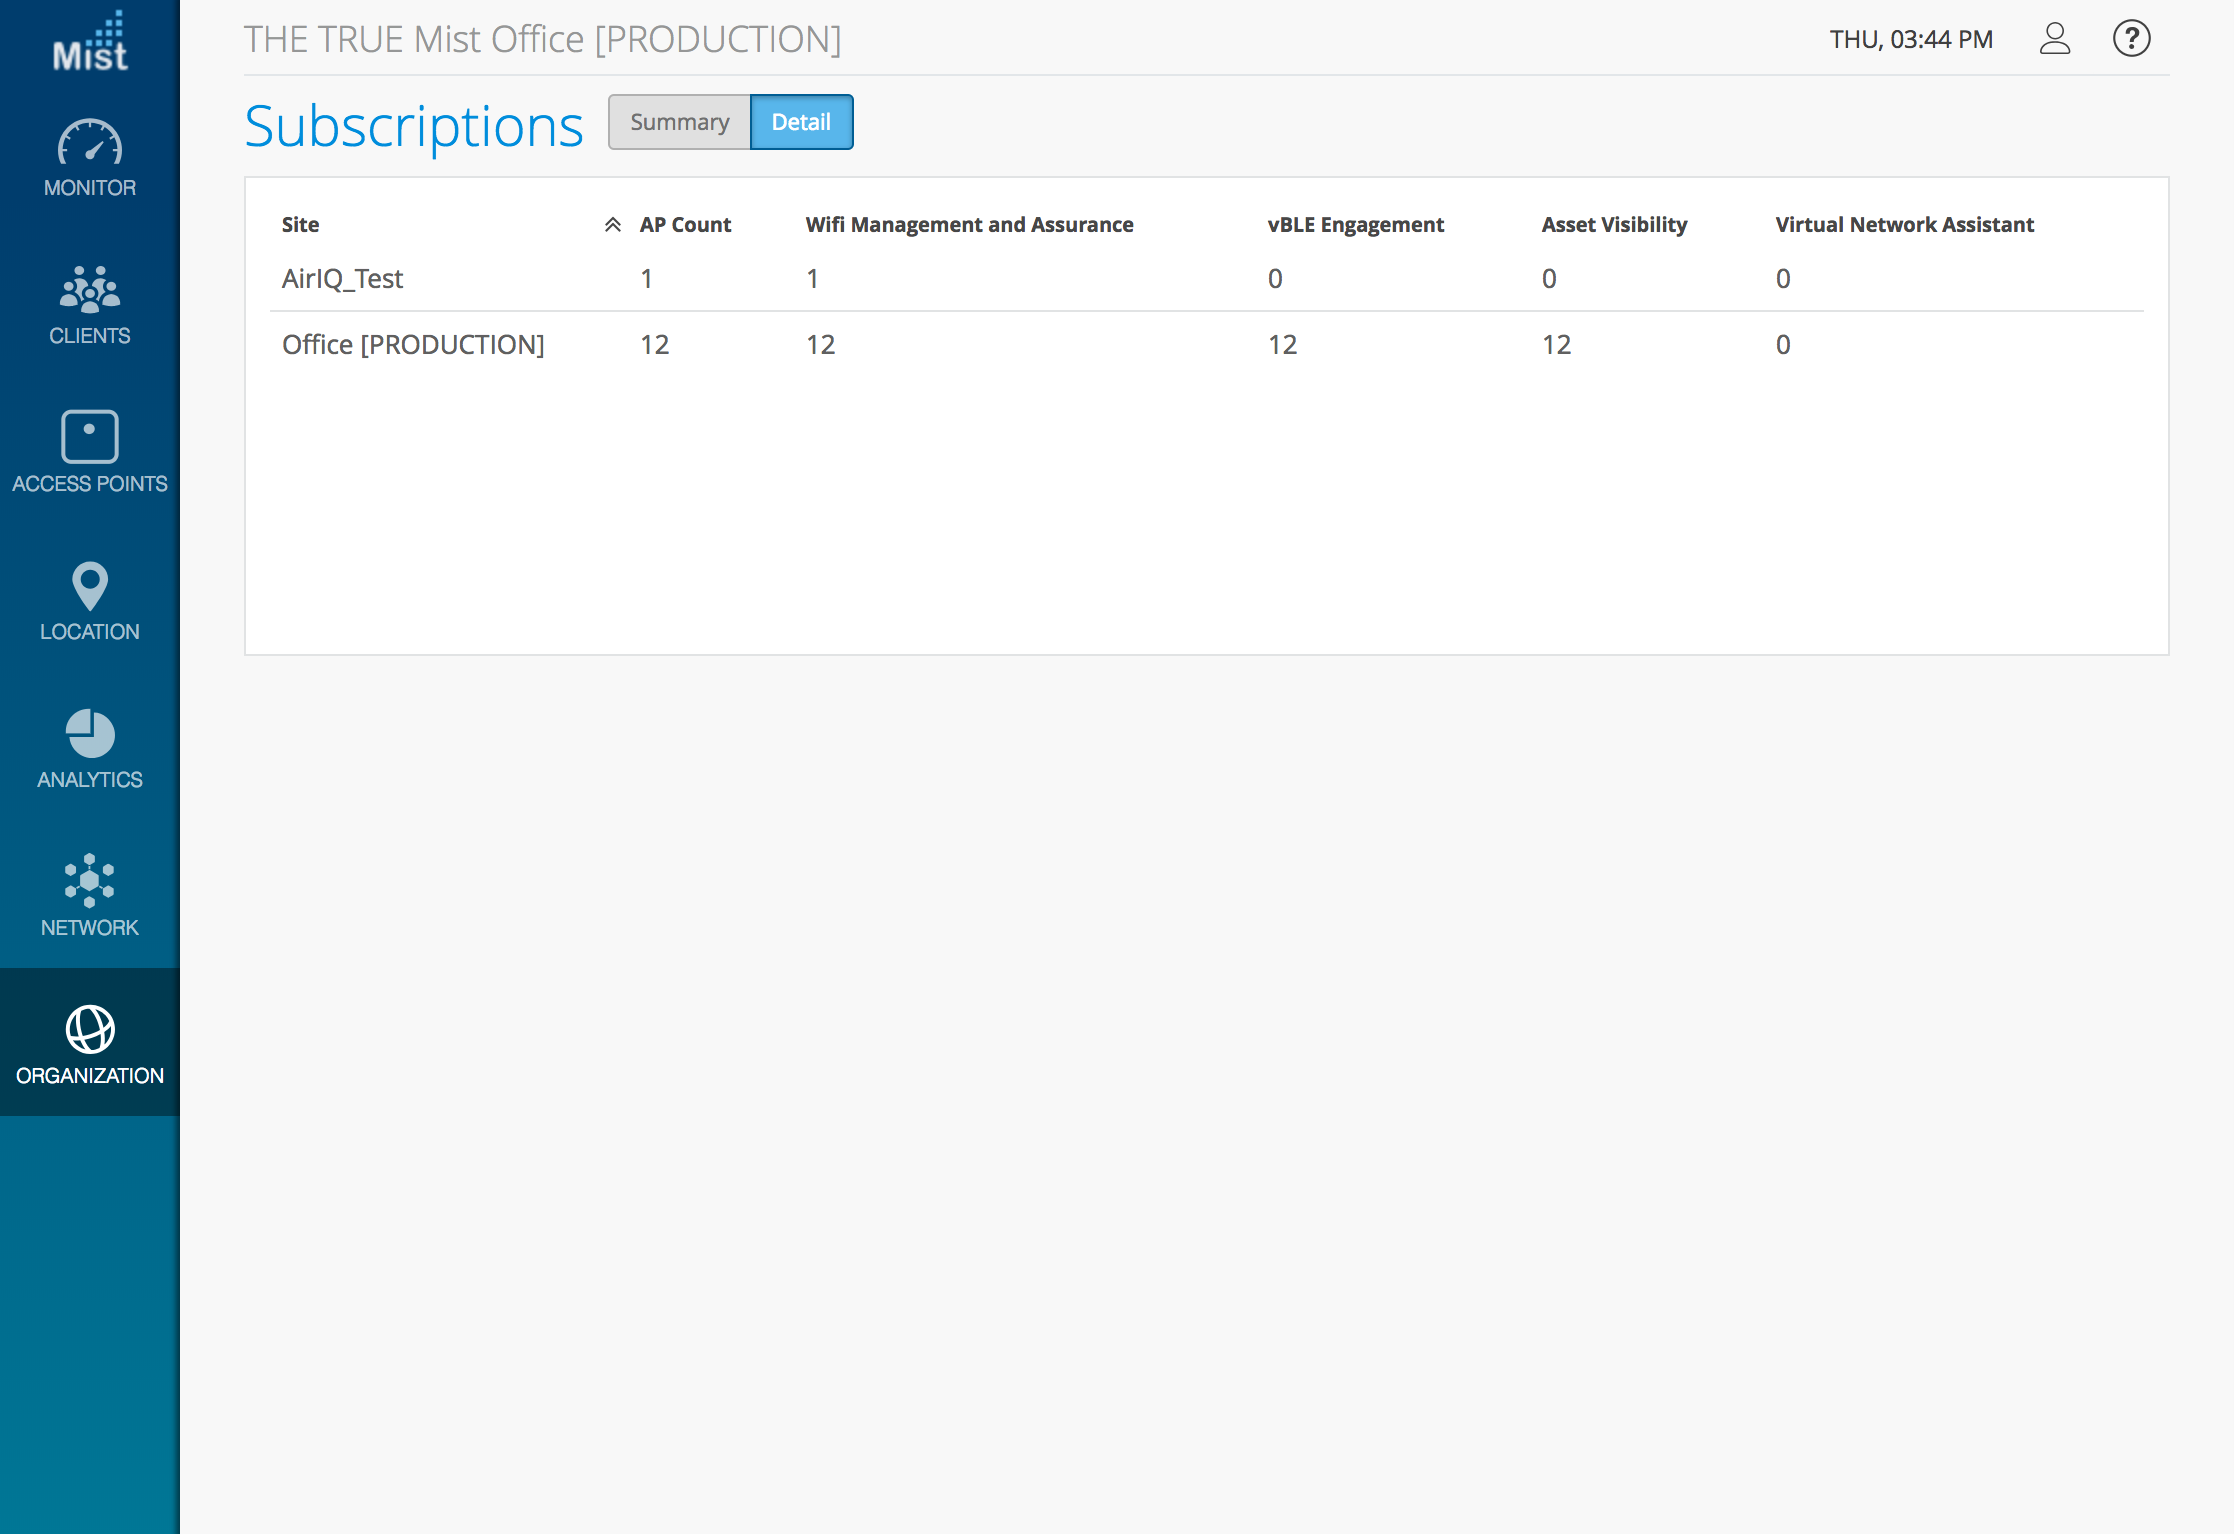Go to Clients section icon
This screenshot has width=2234, height=1534.
90,289
